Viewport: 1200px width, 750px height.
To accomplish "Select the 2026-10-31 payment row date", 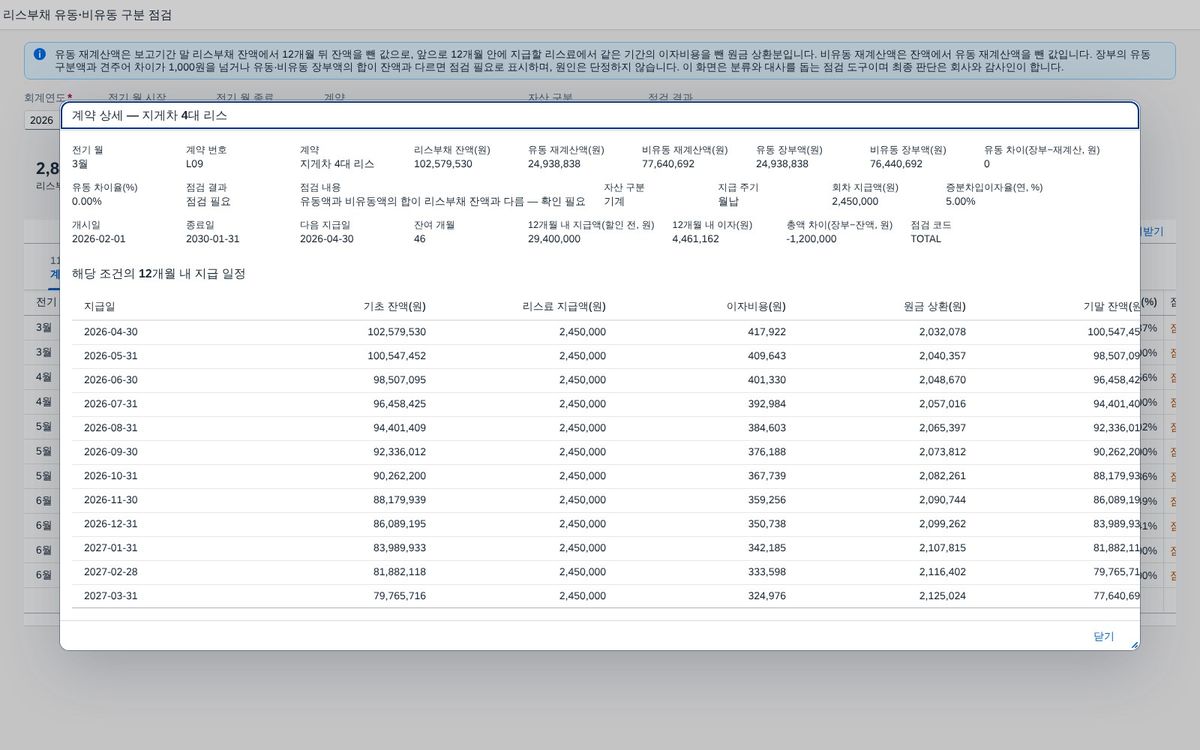I will tap(111, 476).
